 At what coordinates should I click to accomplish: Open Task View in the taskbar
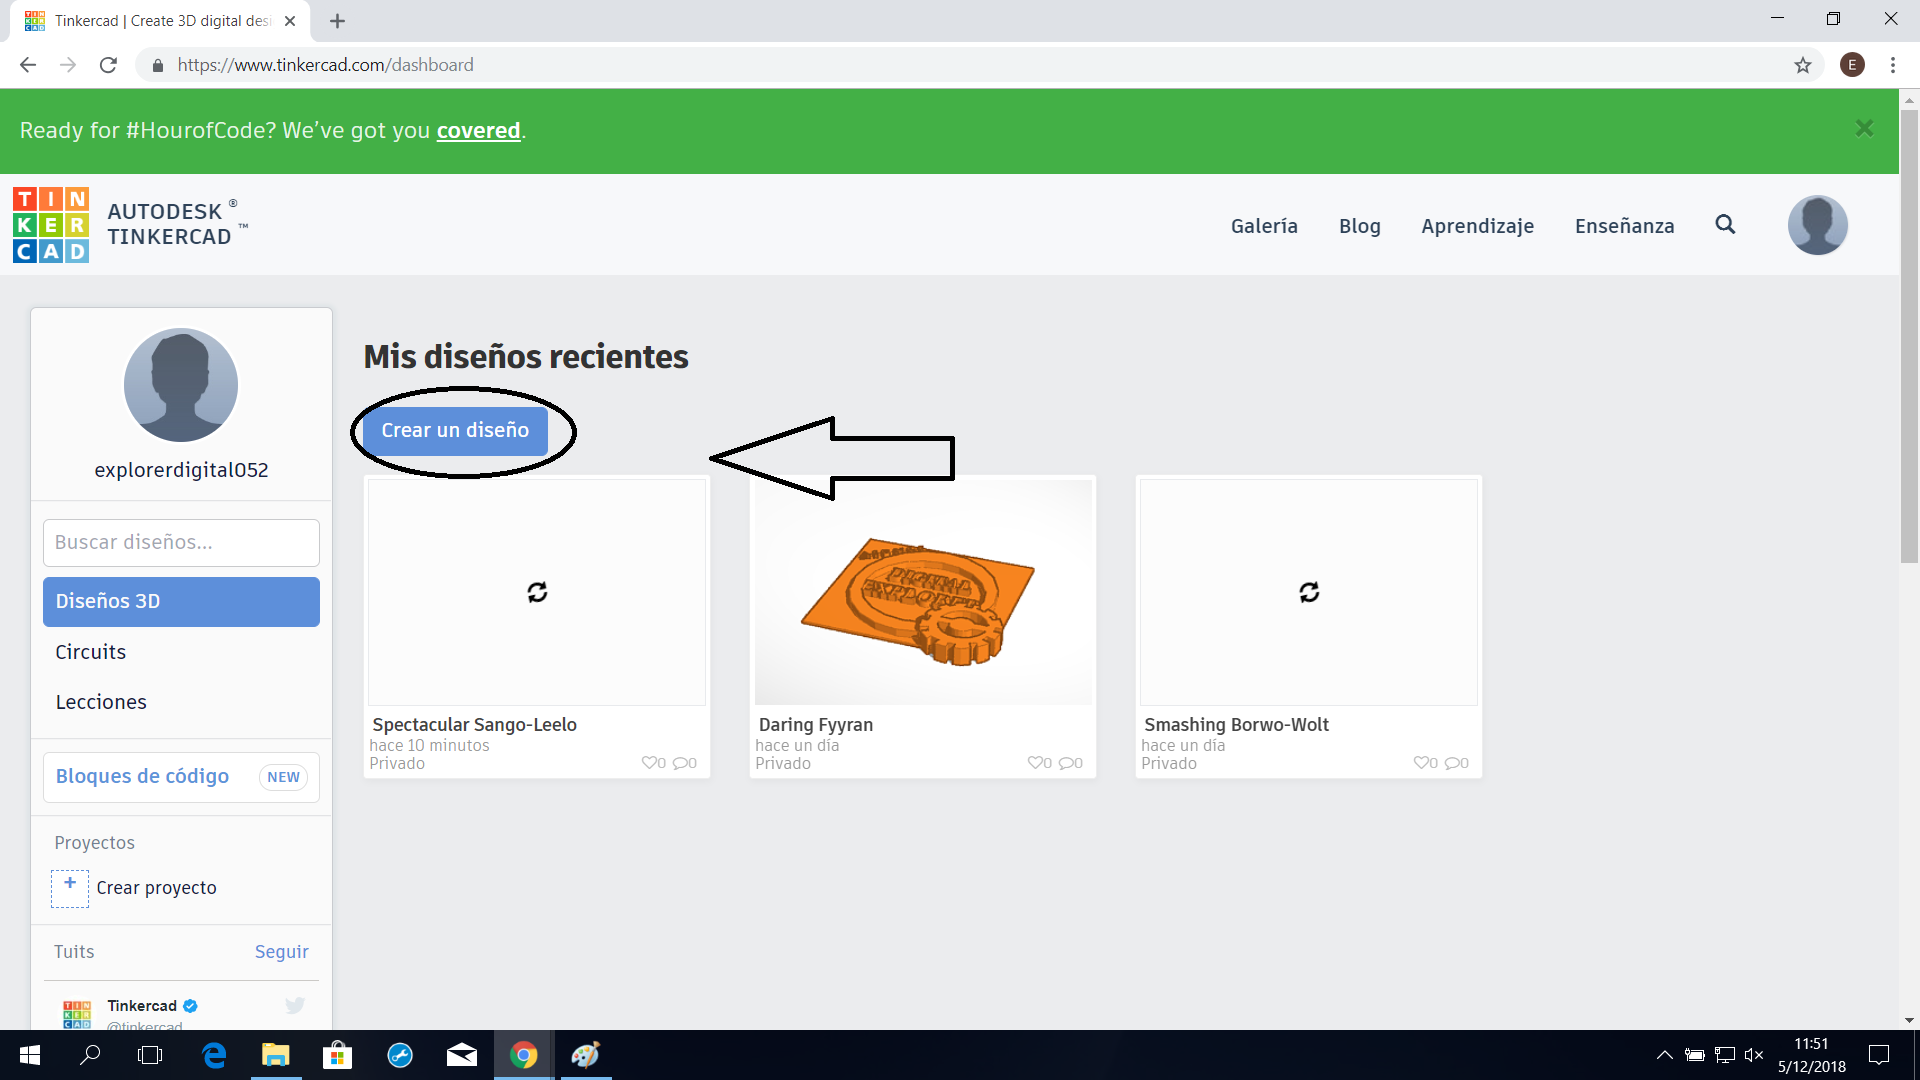coord(150,1055)
